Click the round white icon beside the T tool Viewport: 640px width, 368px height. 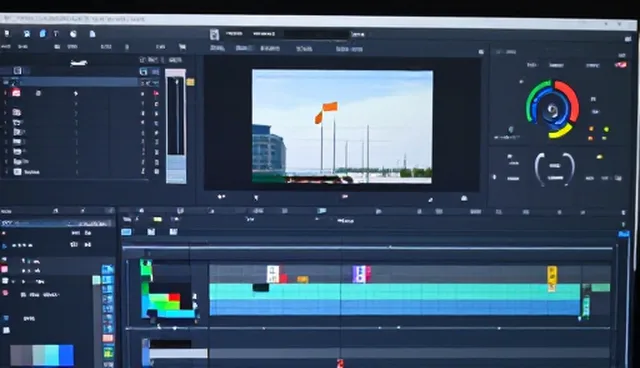pos(73,34)
